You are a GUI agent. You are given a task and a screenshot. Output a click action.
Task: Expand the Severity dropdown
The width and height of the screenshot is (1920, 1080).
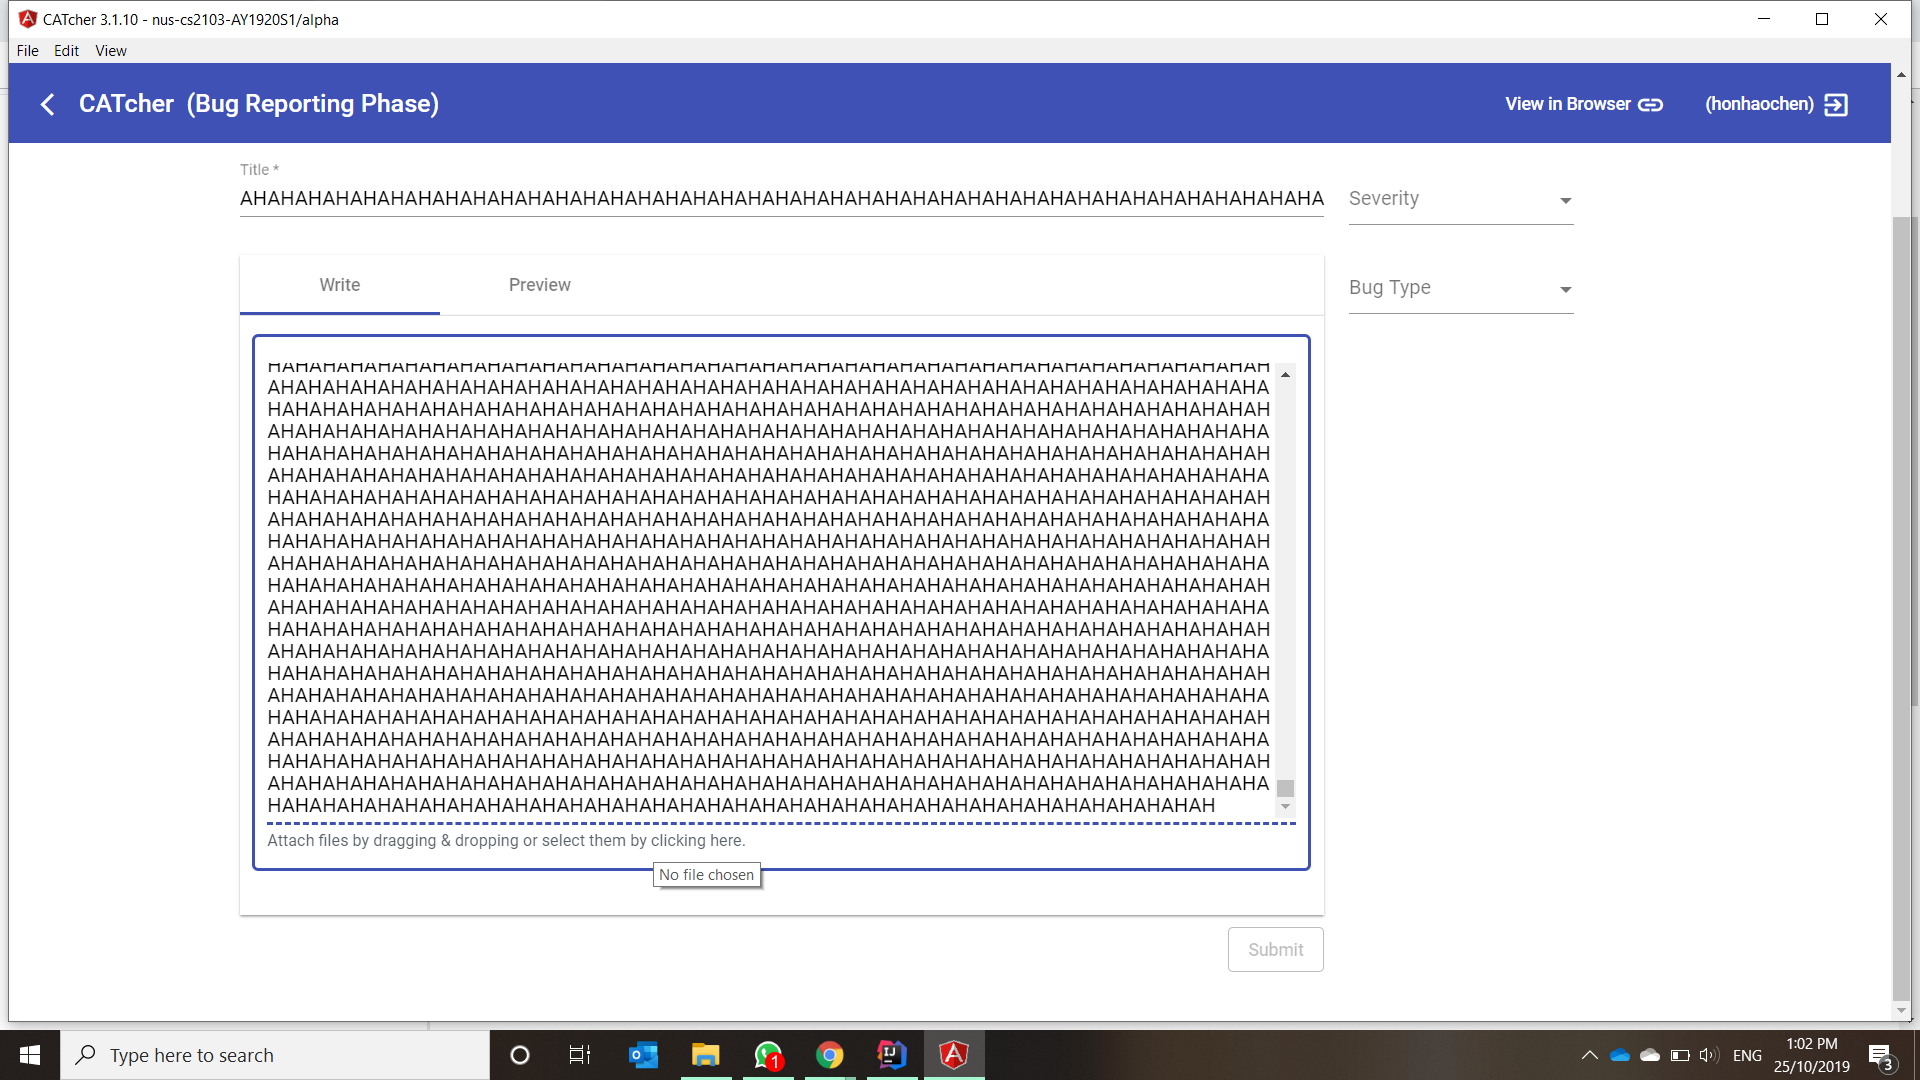coord(1460,199)
